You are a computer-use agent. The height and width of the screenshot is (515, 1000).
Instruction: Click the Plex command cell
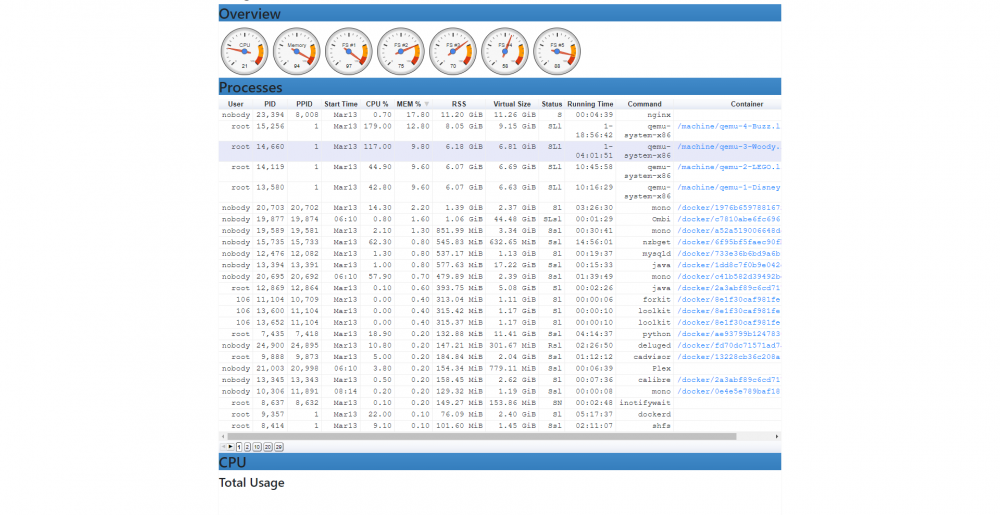tap(644, 368)
